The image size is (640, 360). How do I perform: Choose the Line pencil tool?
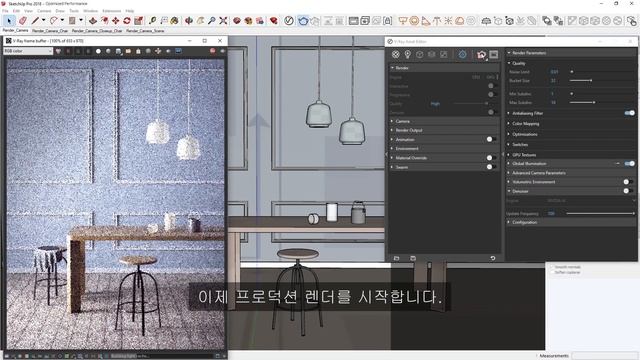36,20
